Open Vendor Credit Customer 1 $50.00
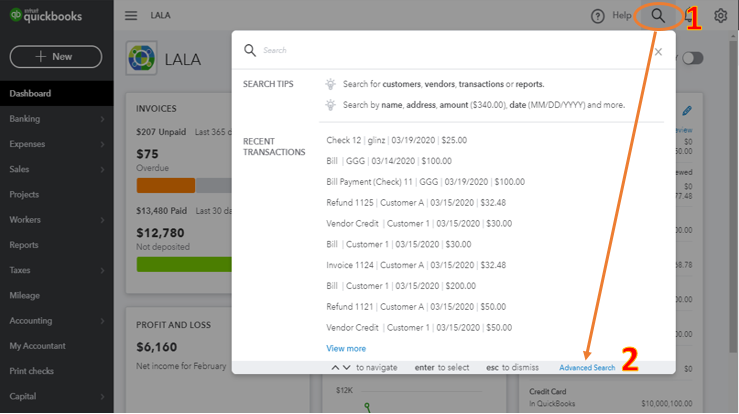739x414 pixels. click(419, 327)
